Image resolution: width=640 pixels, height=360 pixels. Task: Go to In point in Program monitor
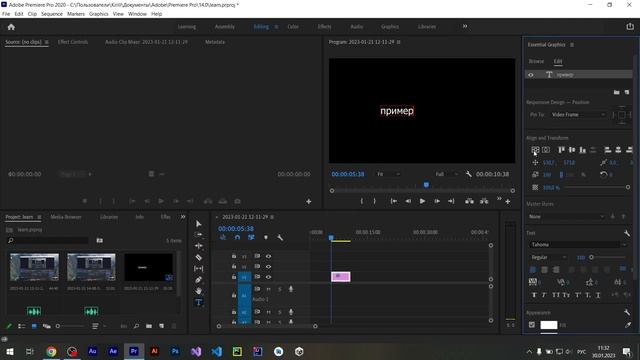pyautogui.click(x=393, y=201)
